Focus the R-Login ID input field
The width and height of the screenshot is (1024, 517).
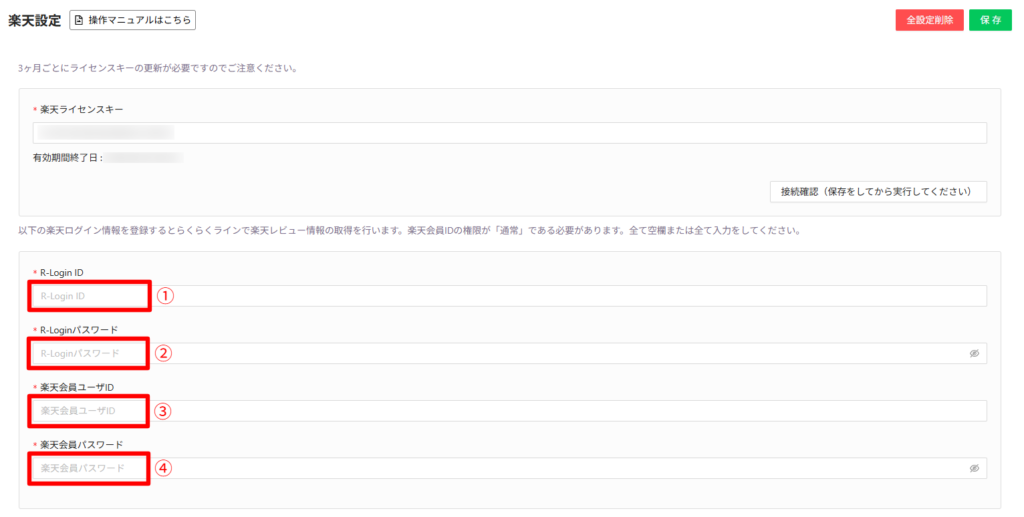tap(509, 296)
